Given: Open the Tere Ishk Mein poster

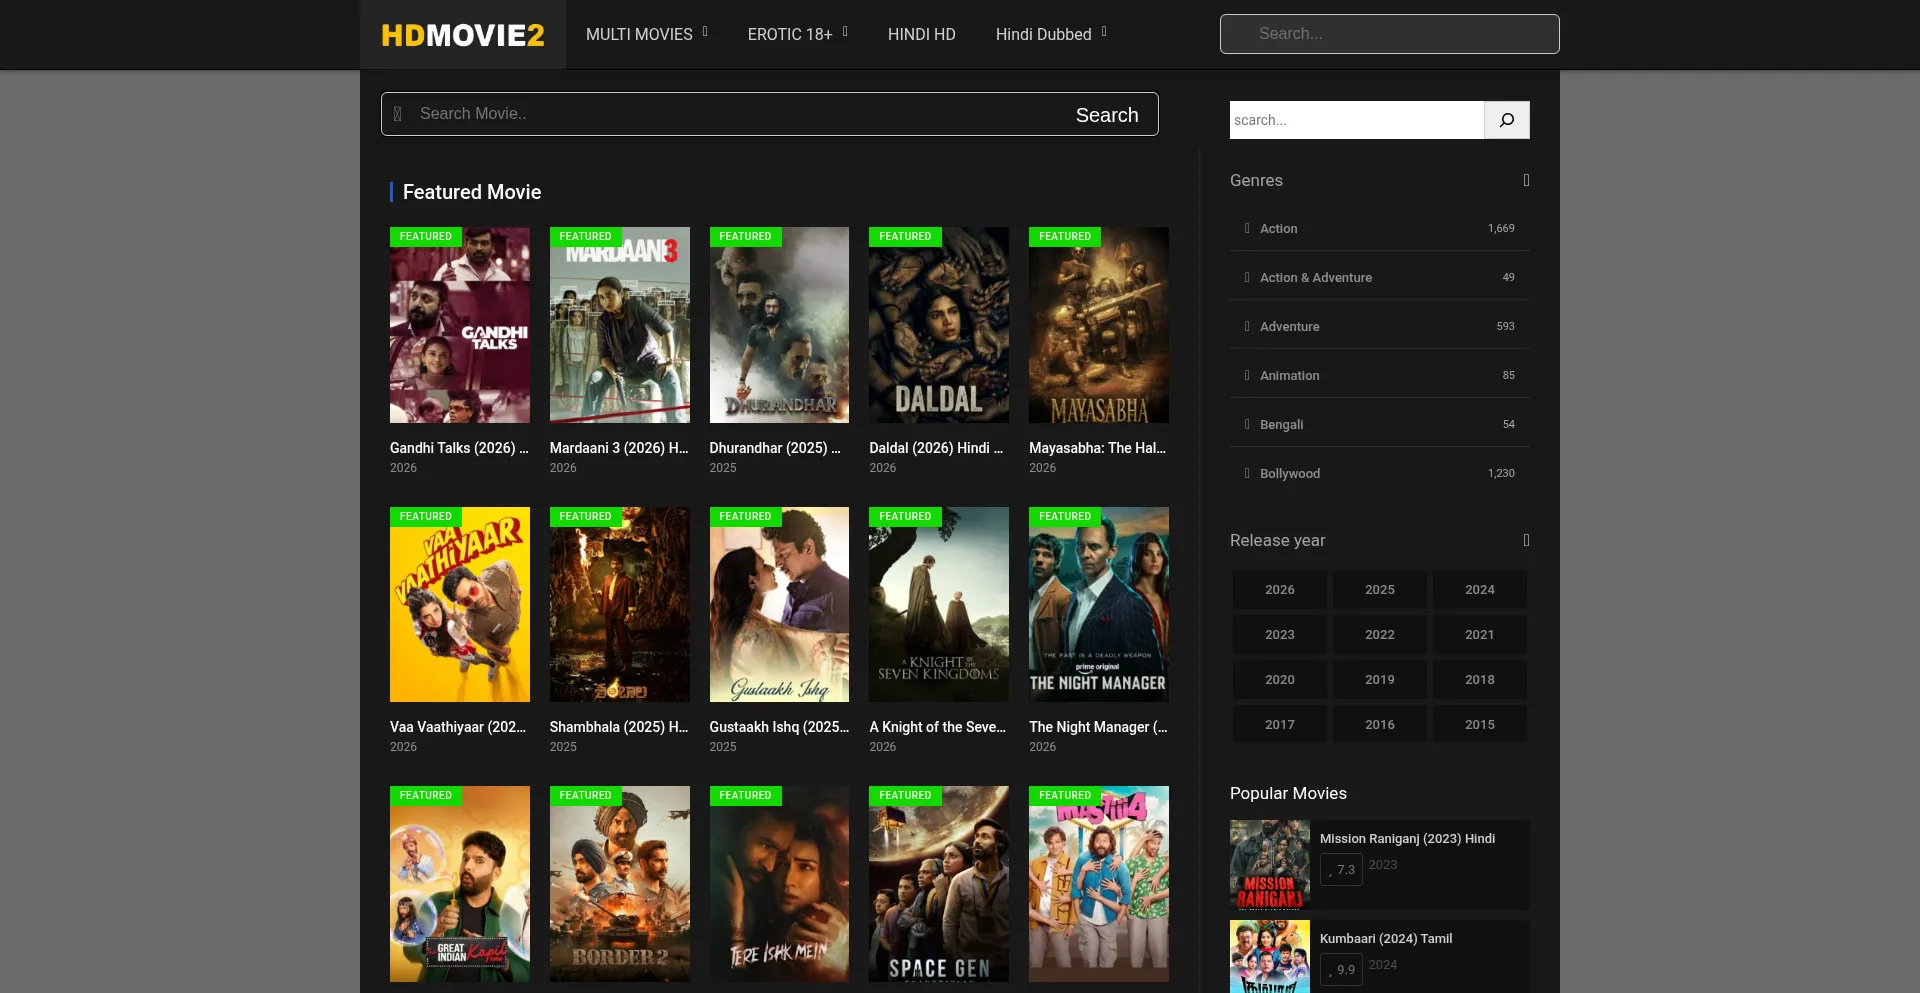Looking at the screenshot, I should (779, 884).
